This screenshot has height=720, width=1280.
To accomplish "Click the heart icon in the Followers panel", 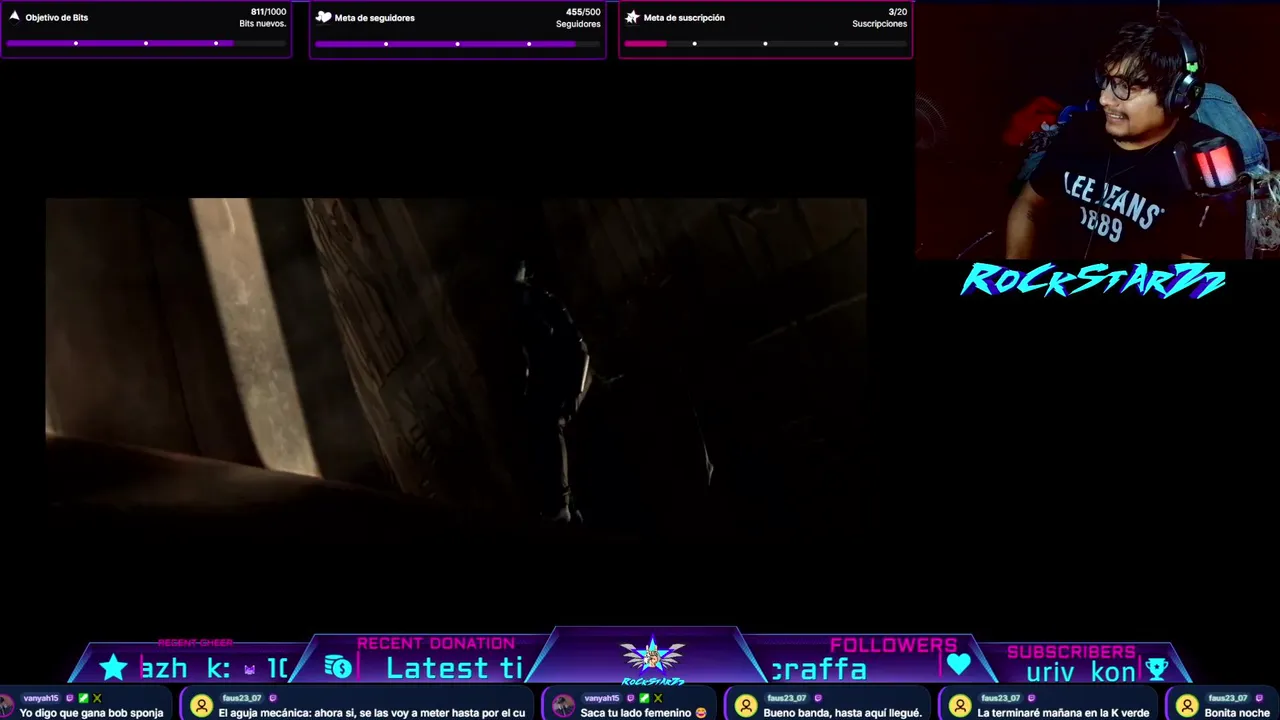I will pyautogui.click(x=958, y=664).
